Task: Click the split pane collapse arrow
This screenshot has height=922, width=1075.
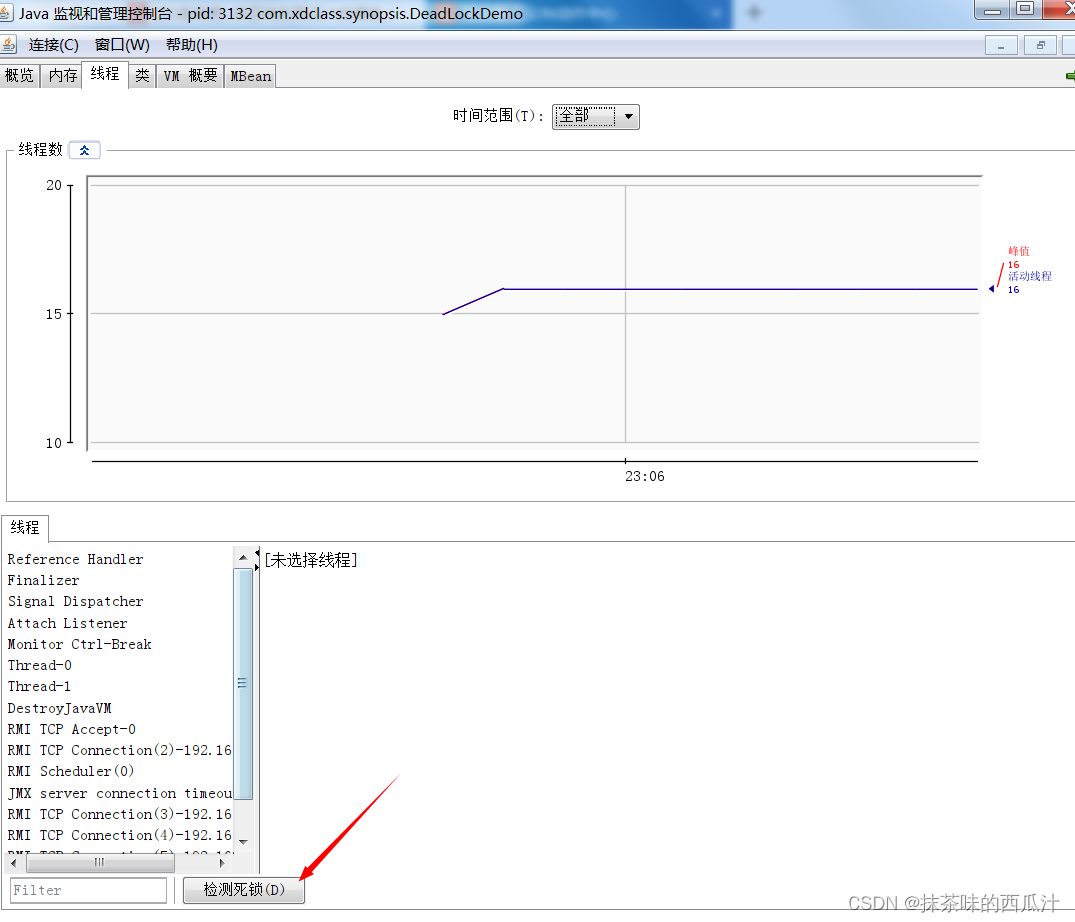Action: (257, 553)
